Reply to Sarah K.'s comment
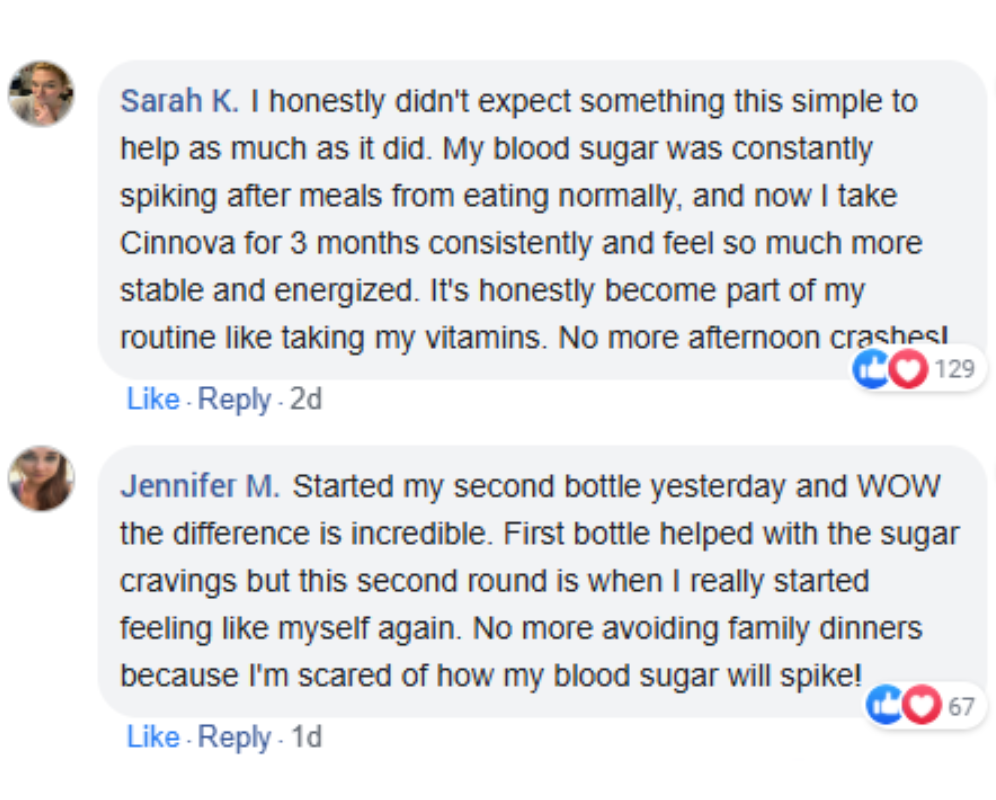 click(x=234, y=399)
